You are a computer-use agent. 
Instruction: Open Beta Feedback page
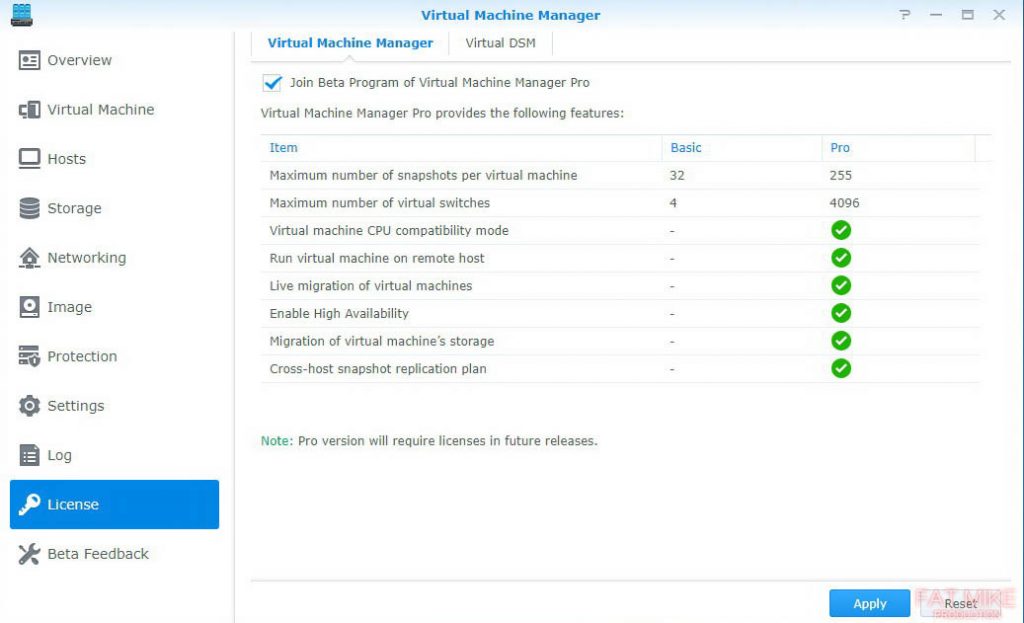(x=114, y=554)
